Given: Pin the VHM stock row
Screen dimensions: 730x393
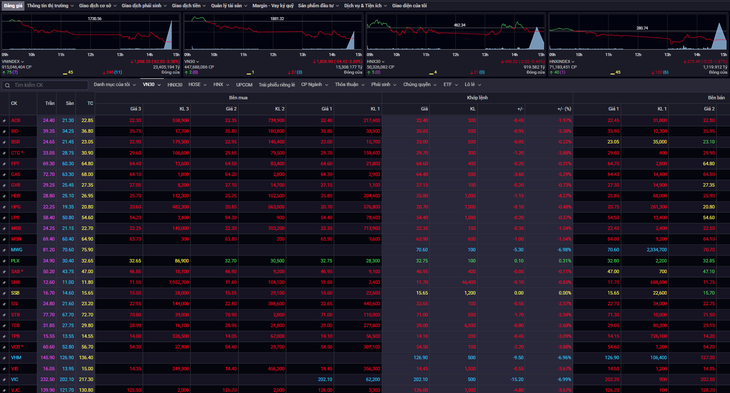Looking at the screenshot, I should click(4, 358).
